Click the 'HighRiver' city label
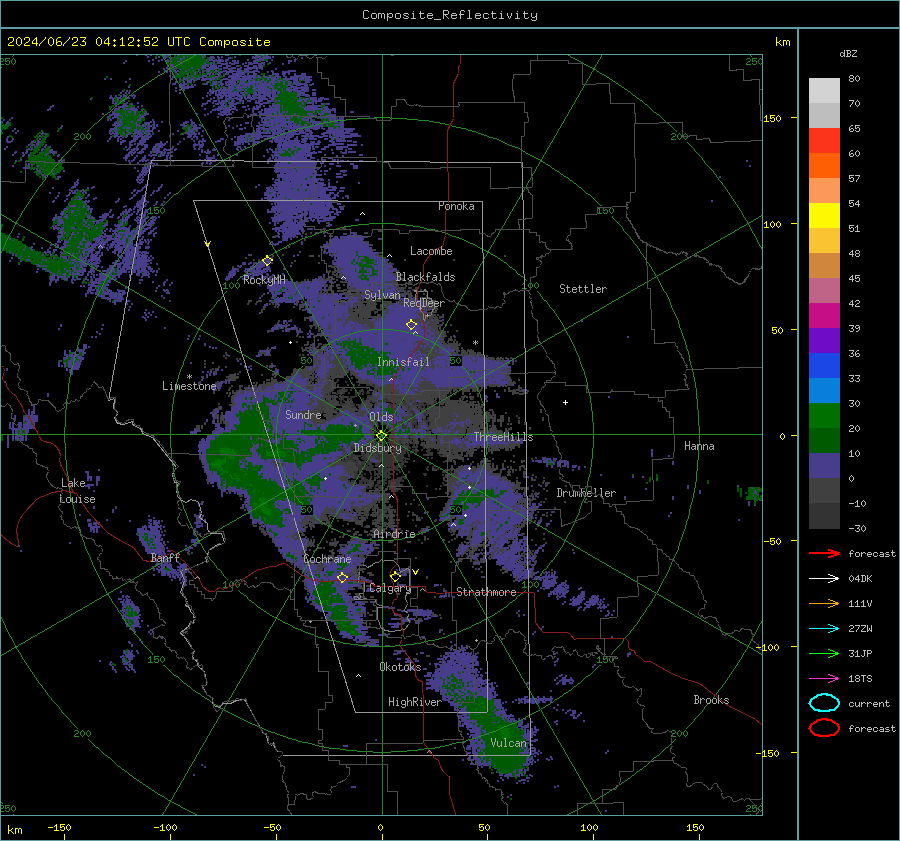Image resolution: width=900 pixels, height=841 pixels. [x=414, y=702]
